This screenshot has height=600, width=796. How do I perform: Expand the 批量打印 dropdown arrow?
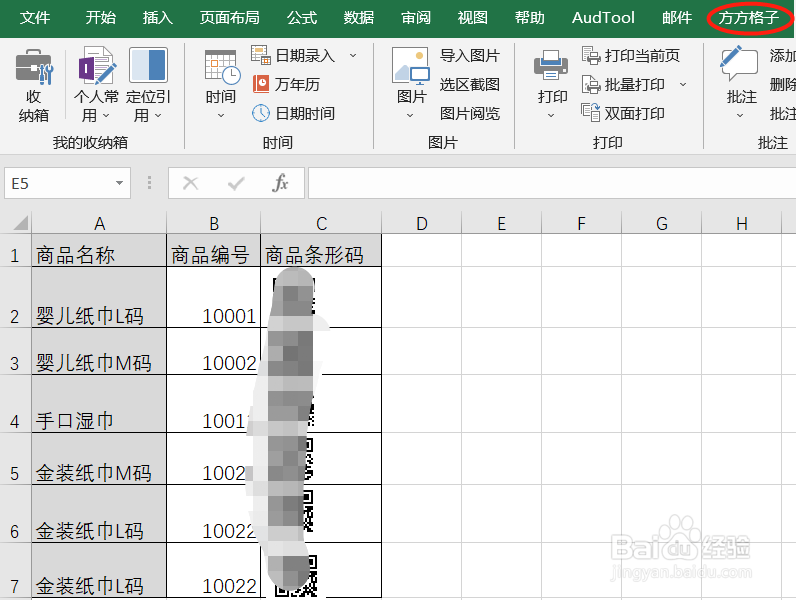683,84
